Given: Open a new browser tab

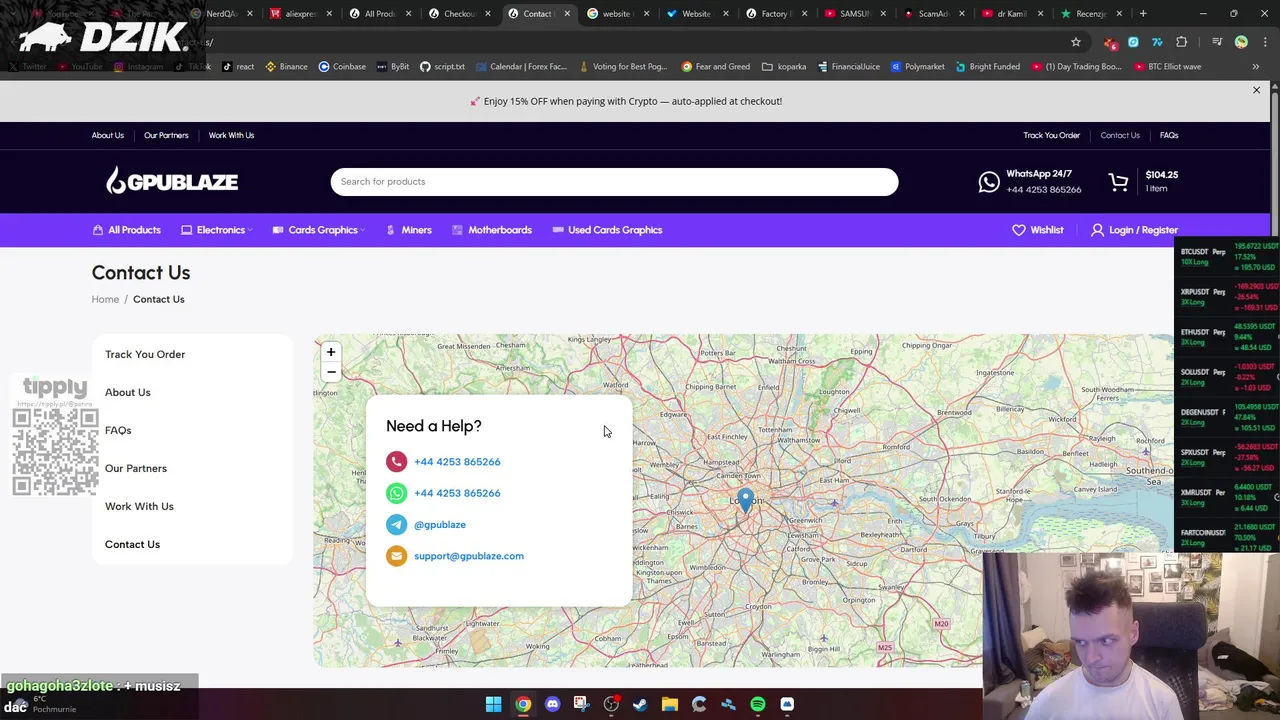Looking at the screenshot, I should tap(1143, 14).
